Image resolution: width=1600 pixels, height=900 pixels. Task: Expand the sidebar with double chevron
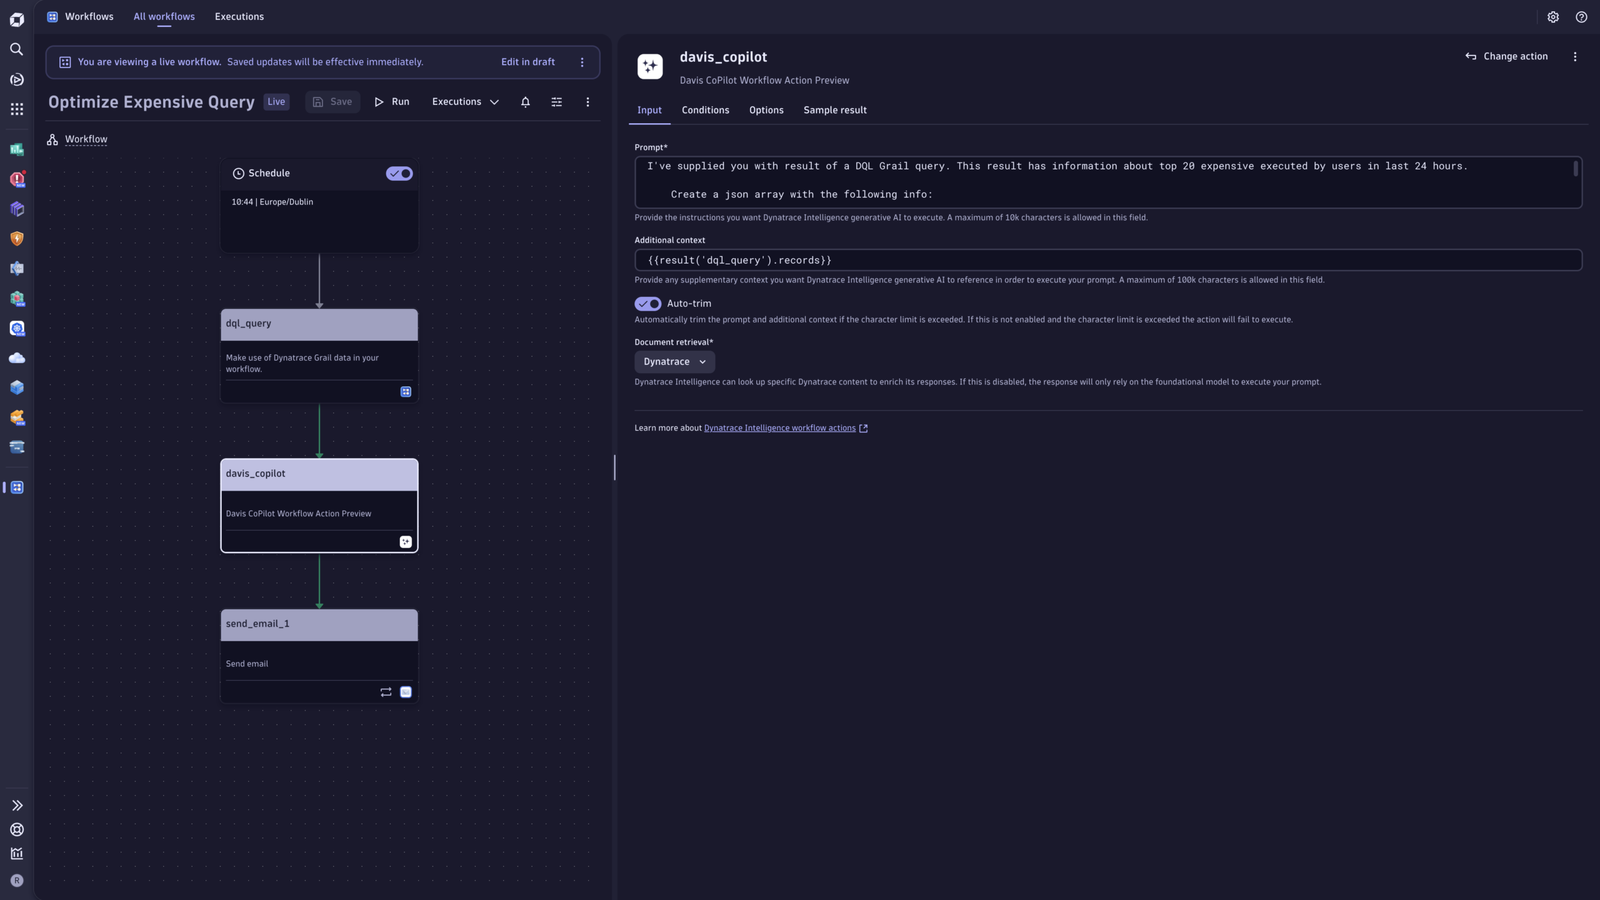[17, 805]
